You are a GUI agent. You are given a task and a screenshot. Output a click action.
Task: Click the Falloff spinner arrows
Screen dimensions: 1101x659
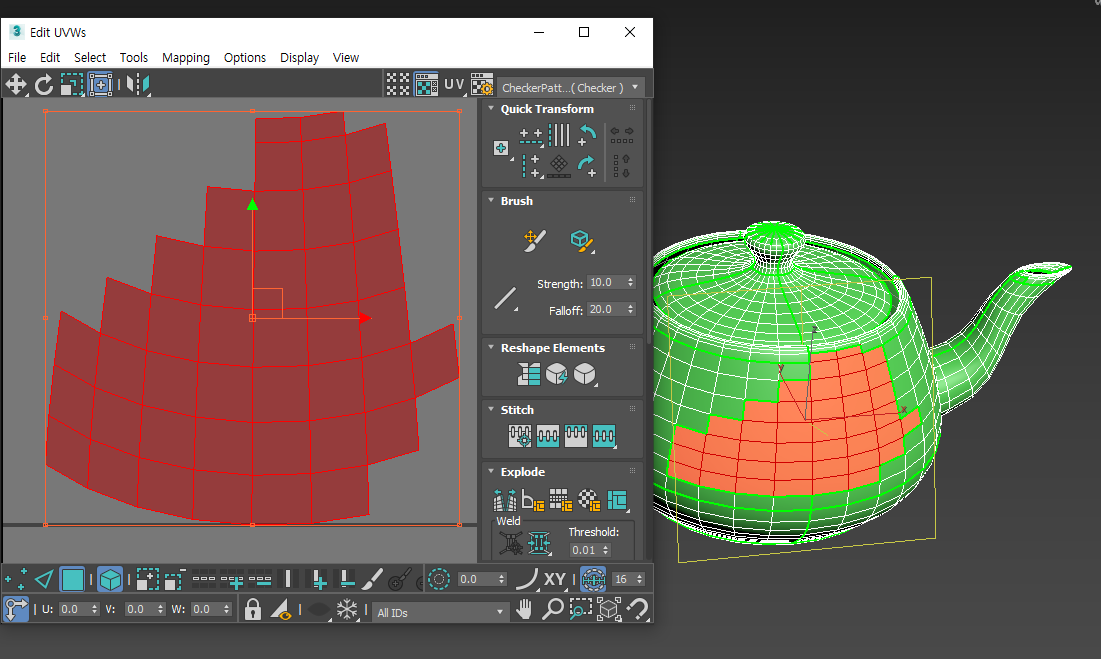click(631, 309)
